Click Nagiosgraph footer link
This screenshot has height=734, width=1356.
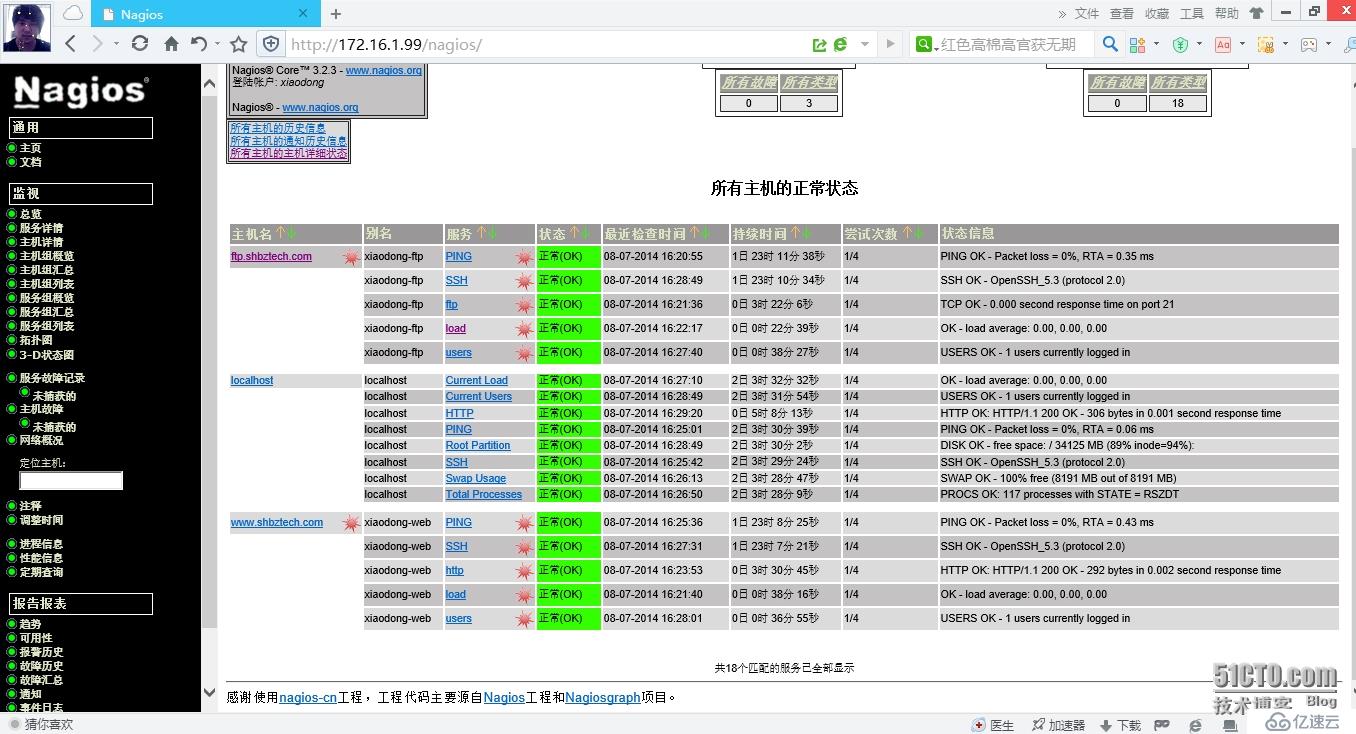coord(603,698)
